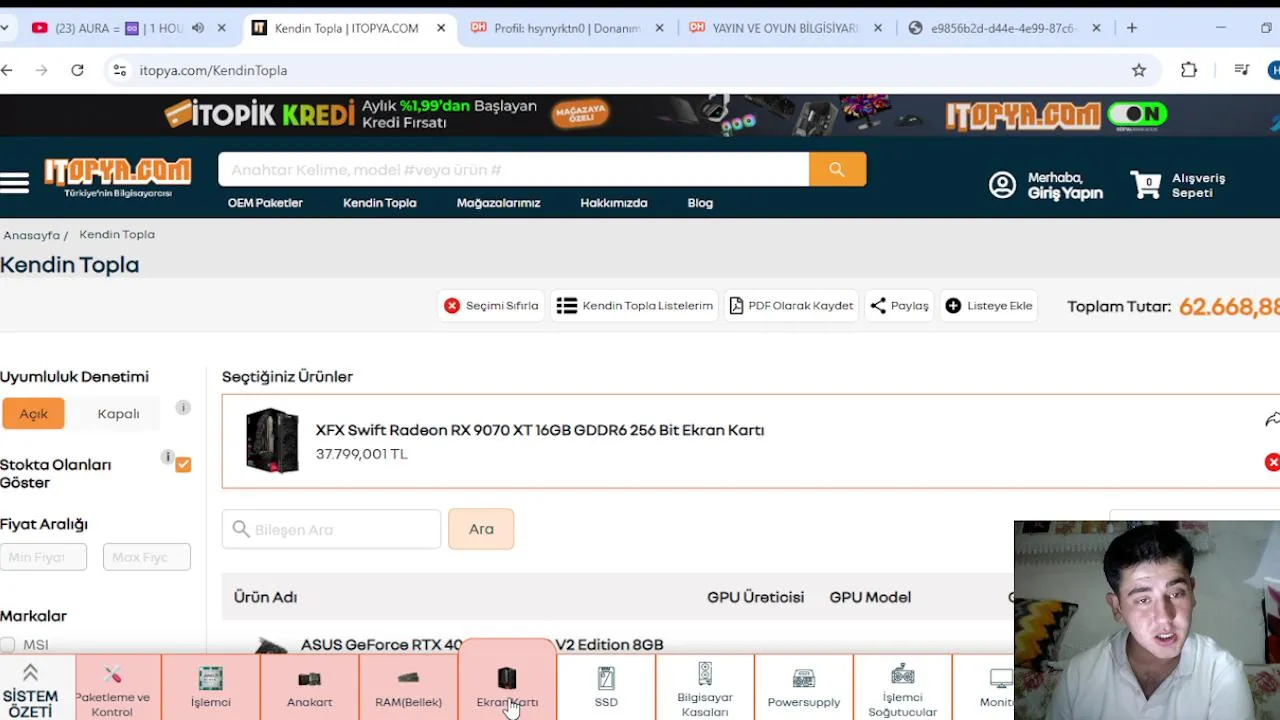
Task: Open the browser extensions puzzle icon
Action: coord(1189,70)
